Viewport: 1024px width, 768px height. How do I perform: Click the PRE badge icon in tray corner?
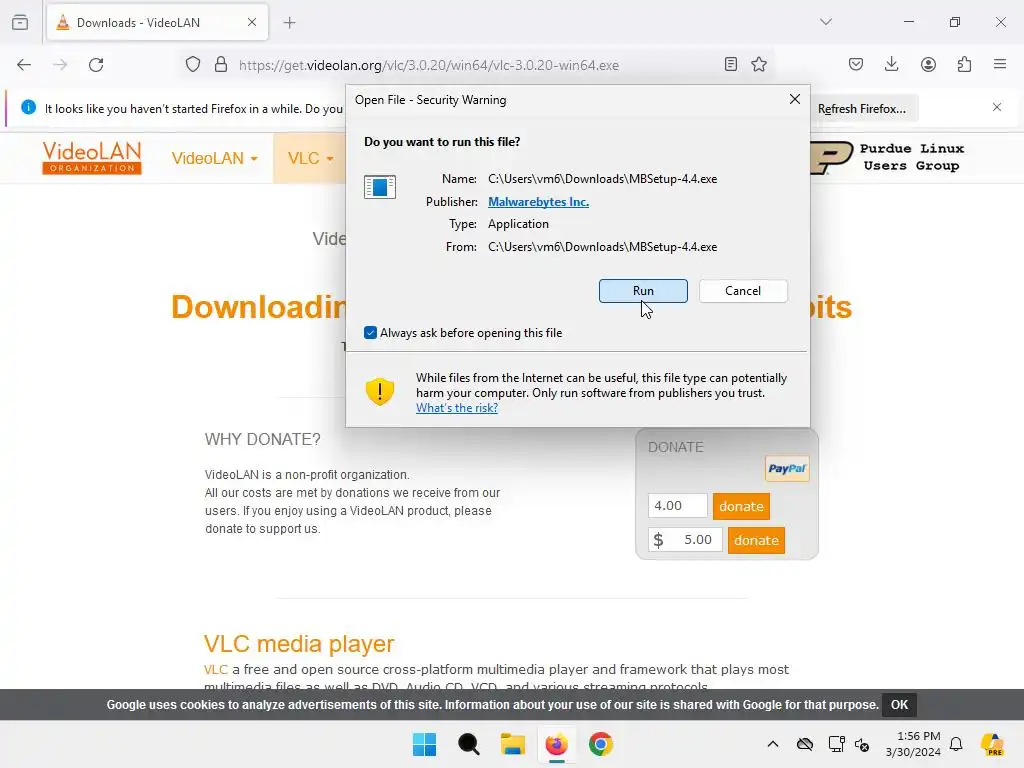pos(993,744)
